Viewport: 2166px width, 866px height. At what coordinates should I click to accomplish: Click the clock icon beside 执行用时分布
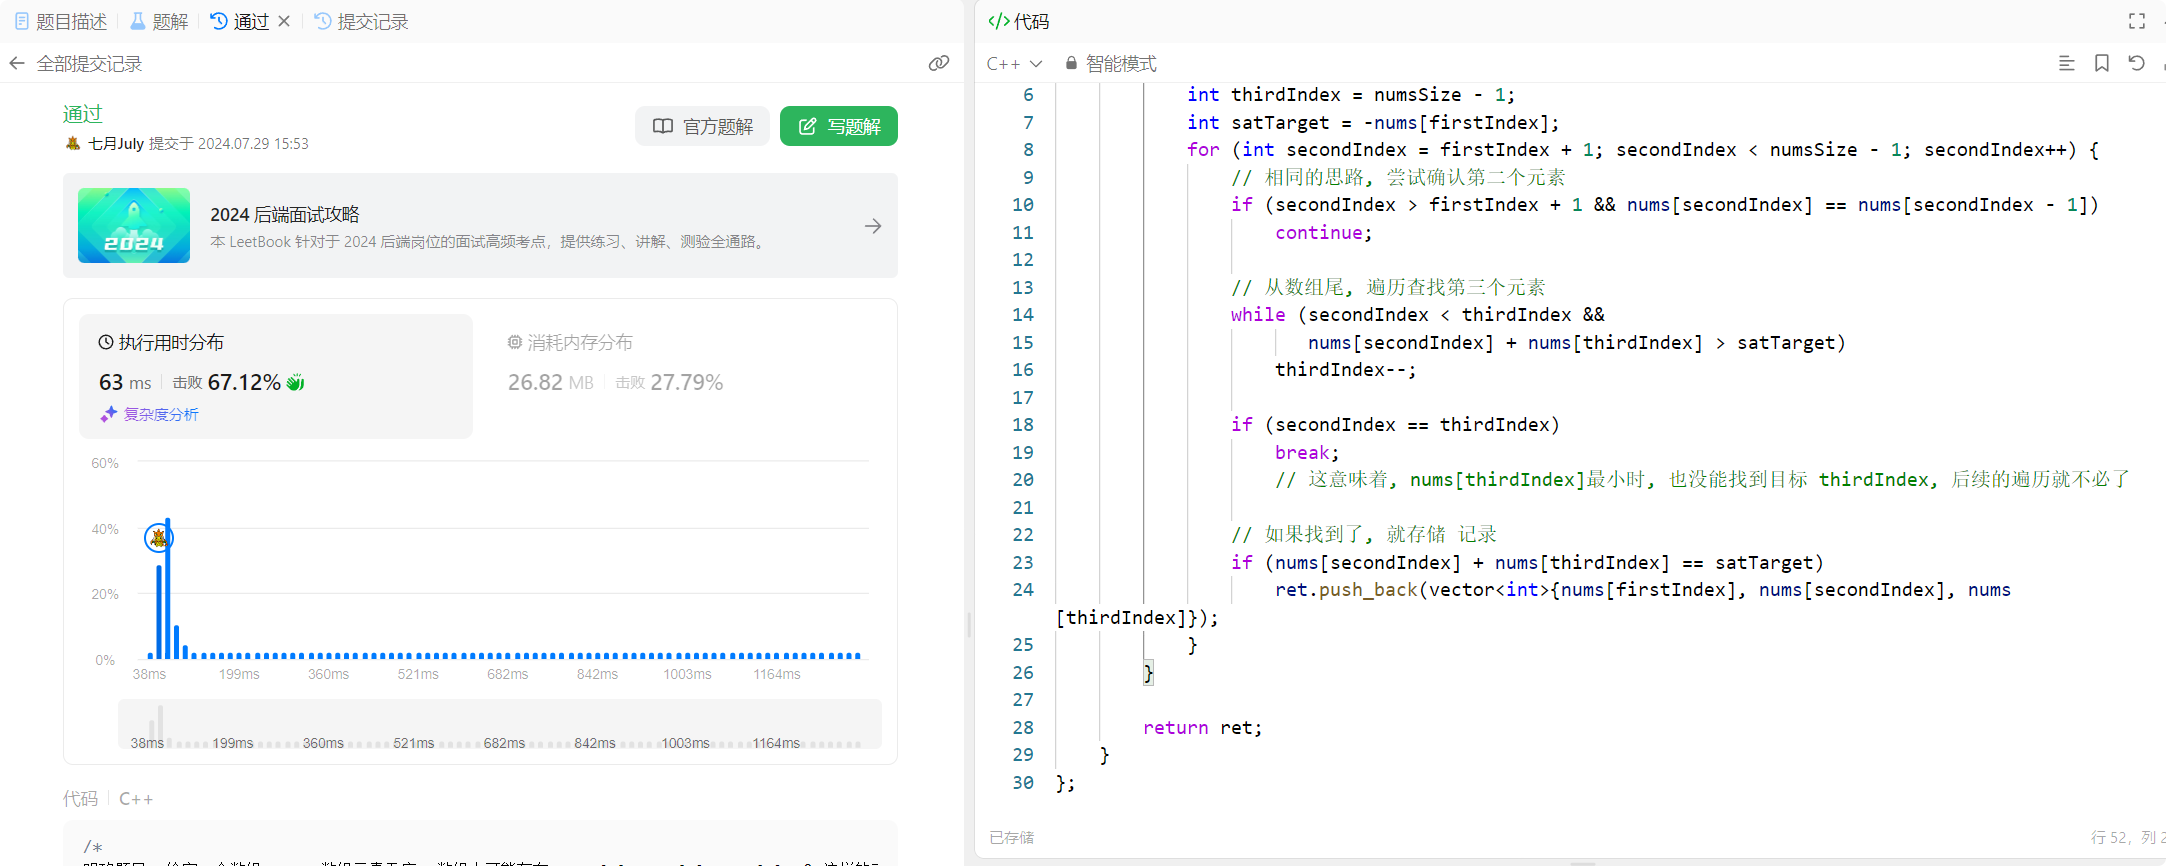106,342
